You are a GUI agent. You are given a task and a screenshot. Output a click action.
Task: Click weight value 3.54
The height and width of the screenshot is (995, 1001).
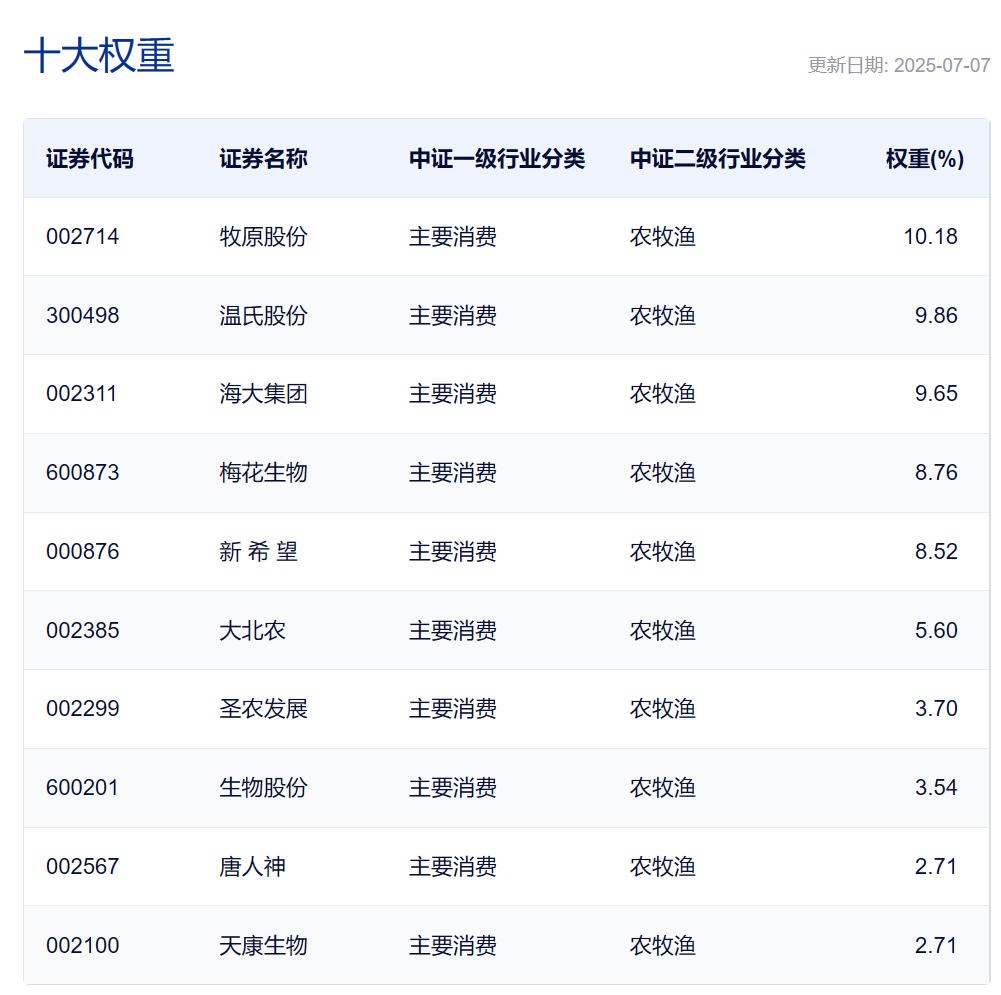[x=937, y=788]
